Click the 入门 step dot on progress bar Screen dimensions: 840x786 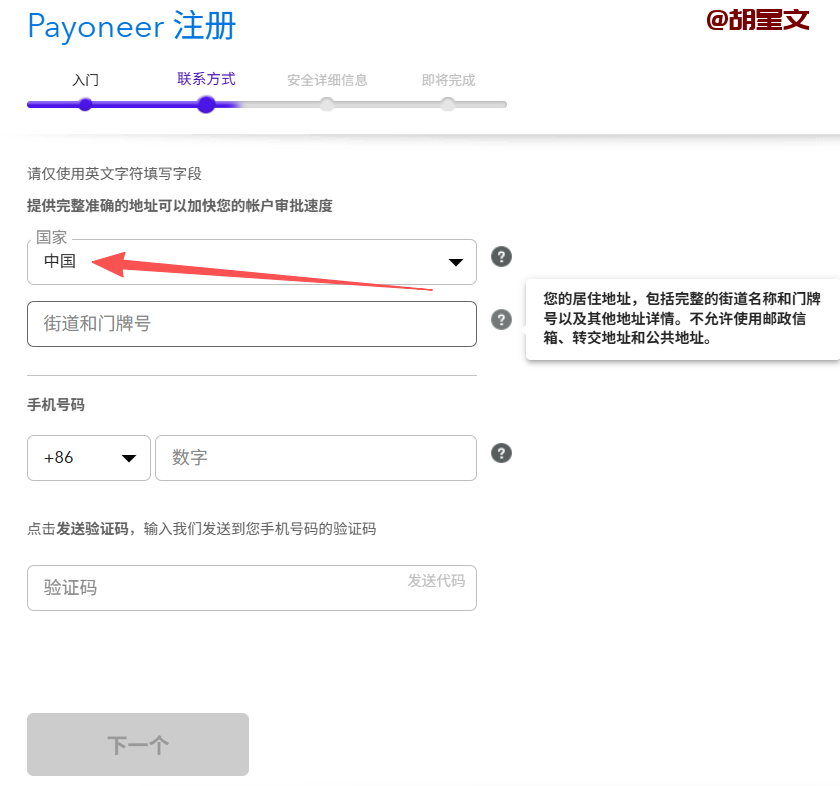[85, 104]
